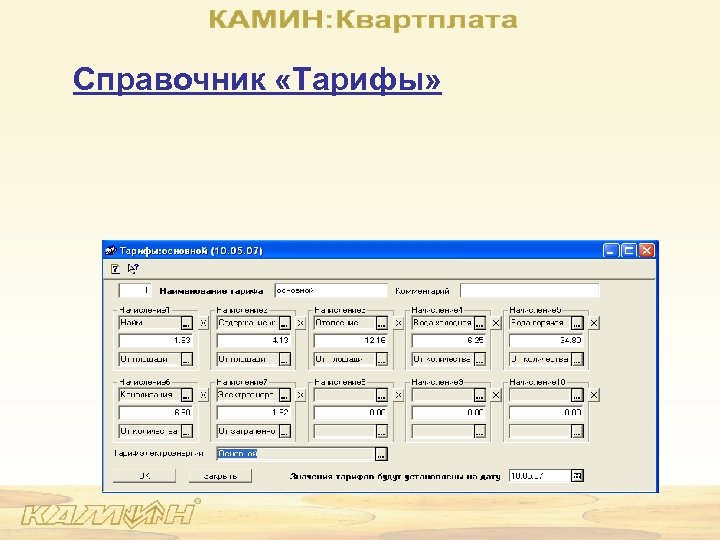720x540 pixels.
Task: Clear Начисление10 with its X button
Action: [594, 395]
